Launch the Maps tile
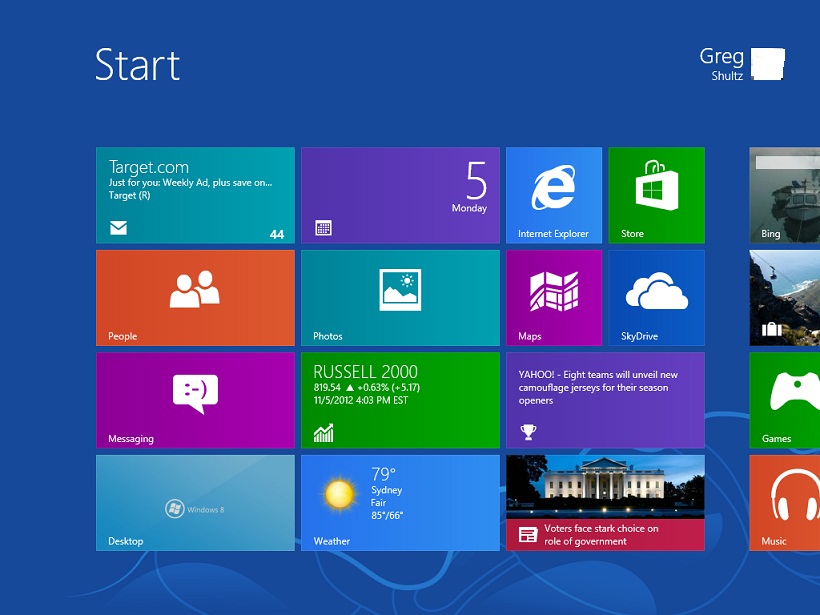Screen dimensions: 820x615 [x=554, y=298]
